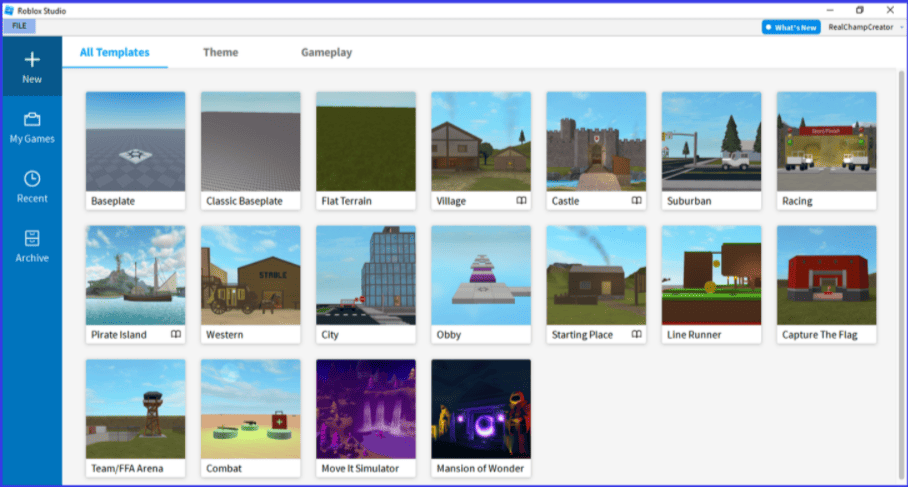This screenshot has width=908, height=487.
Task: Select the Pirate Island template thumbnail
Action: (136, 275)
